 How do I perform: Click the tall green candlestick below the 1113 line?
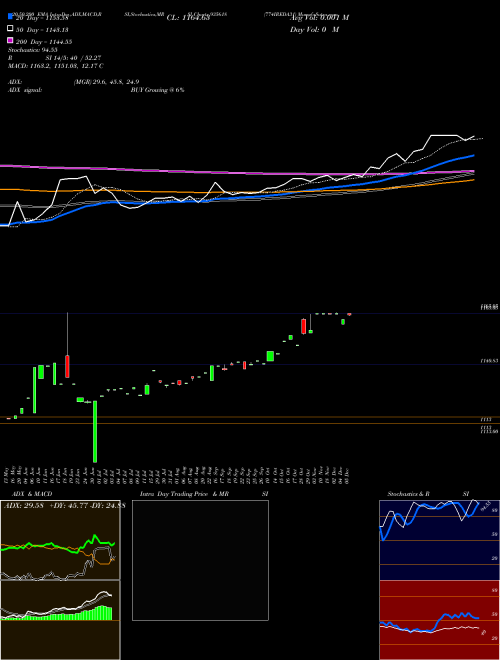pyautogui.click(x=95, y=431)
